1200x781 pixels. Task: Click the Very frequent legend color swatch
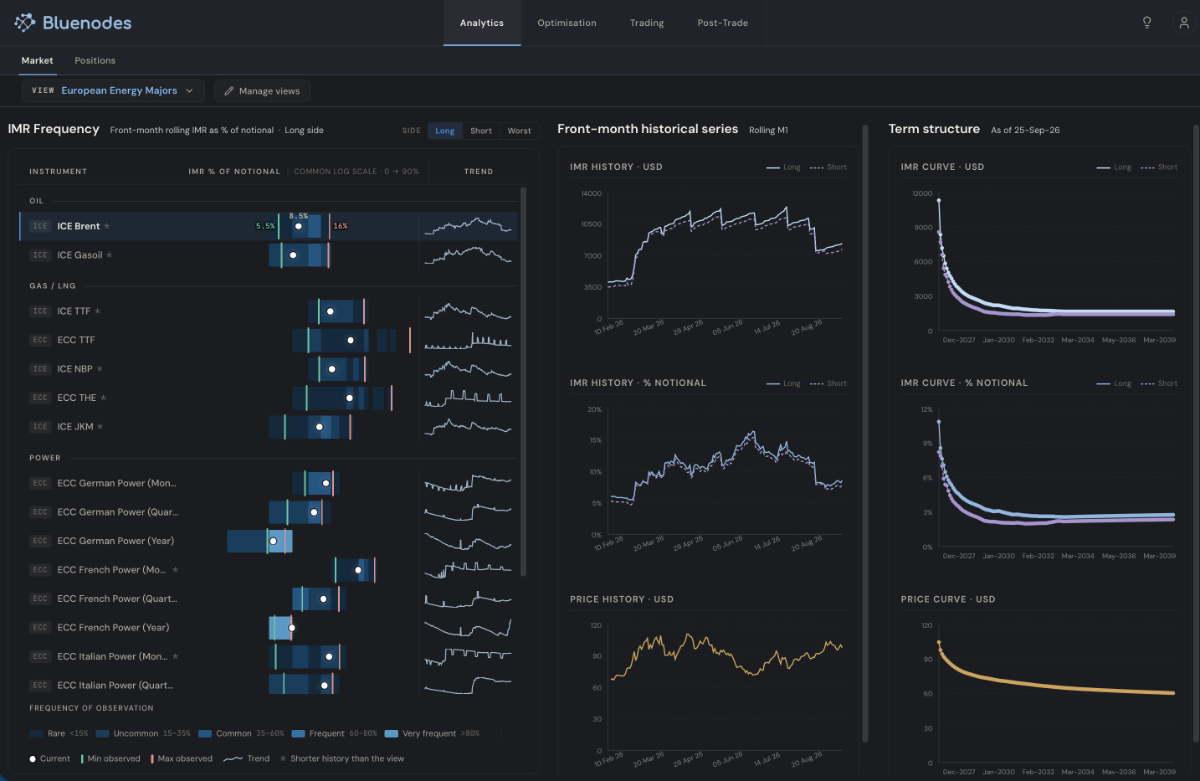pos(391,734)
